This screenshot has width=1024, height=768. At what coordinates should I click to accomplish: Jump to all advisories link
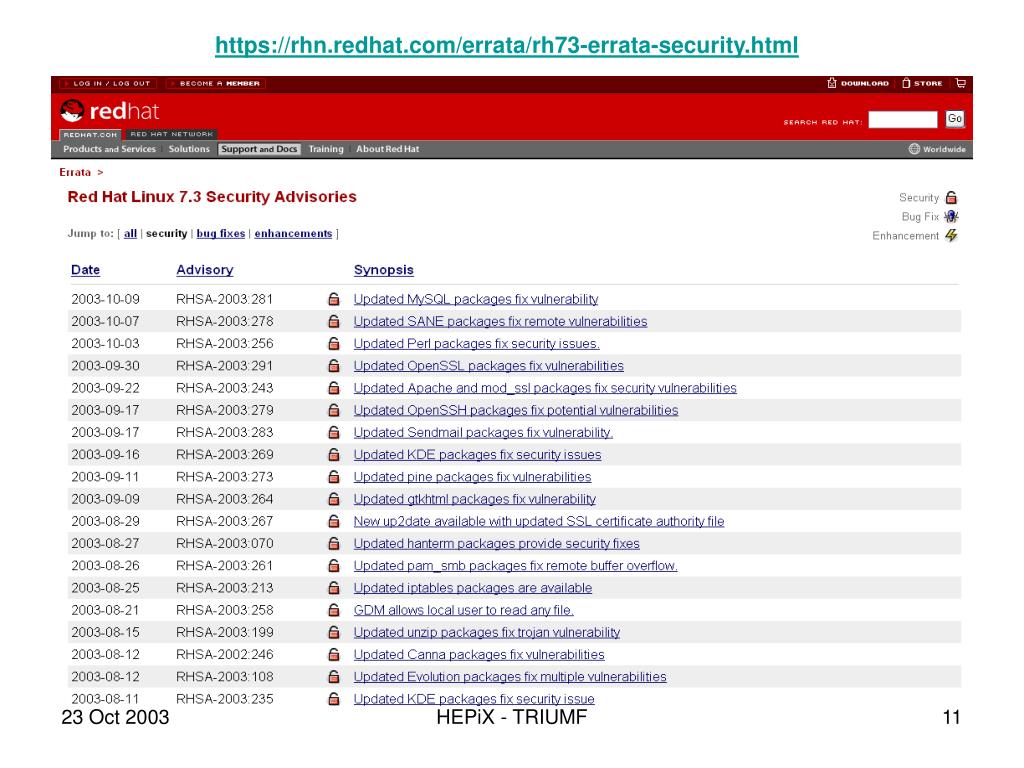130,234
